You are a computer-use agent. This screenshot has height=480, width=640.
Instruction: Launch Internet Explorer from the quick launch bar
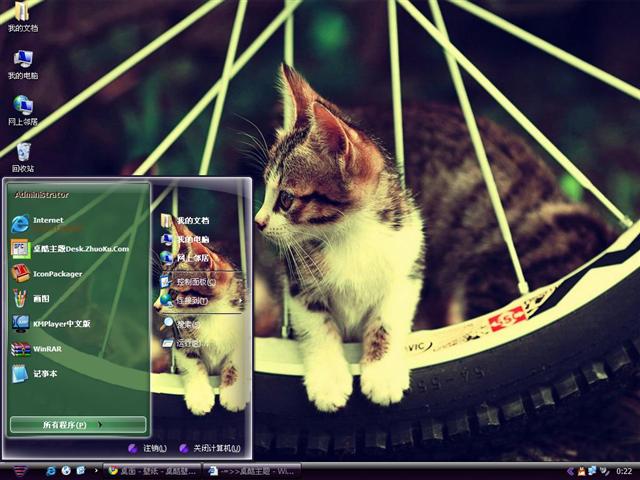click(x=51, y=471)
